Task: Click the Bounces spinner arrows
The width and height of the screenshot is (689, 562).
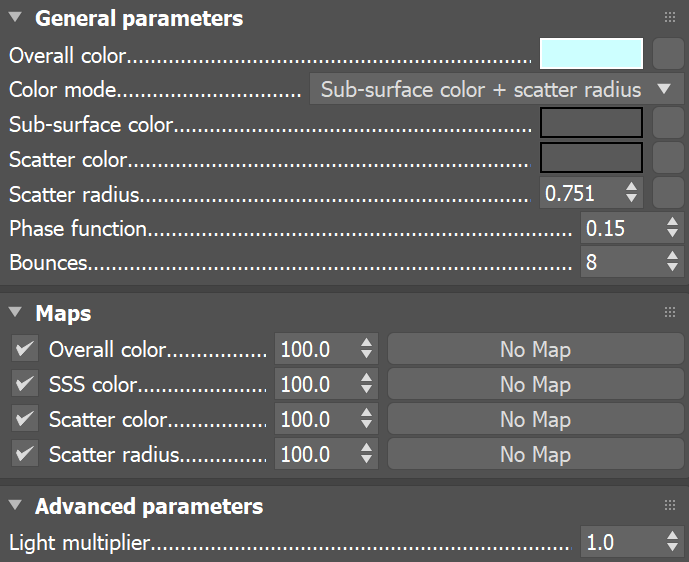Action: [x=672, y=262]
